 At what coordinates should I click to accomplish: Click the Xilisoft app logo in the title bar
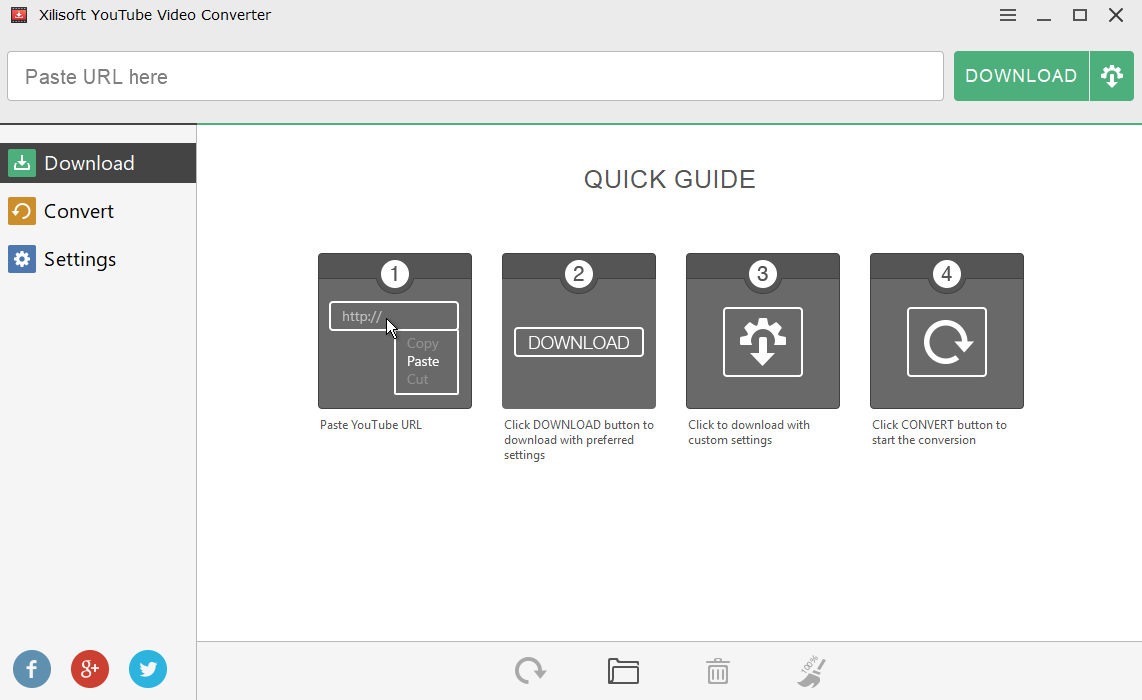[x=19, y=15]
